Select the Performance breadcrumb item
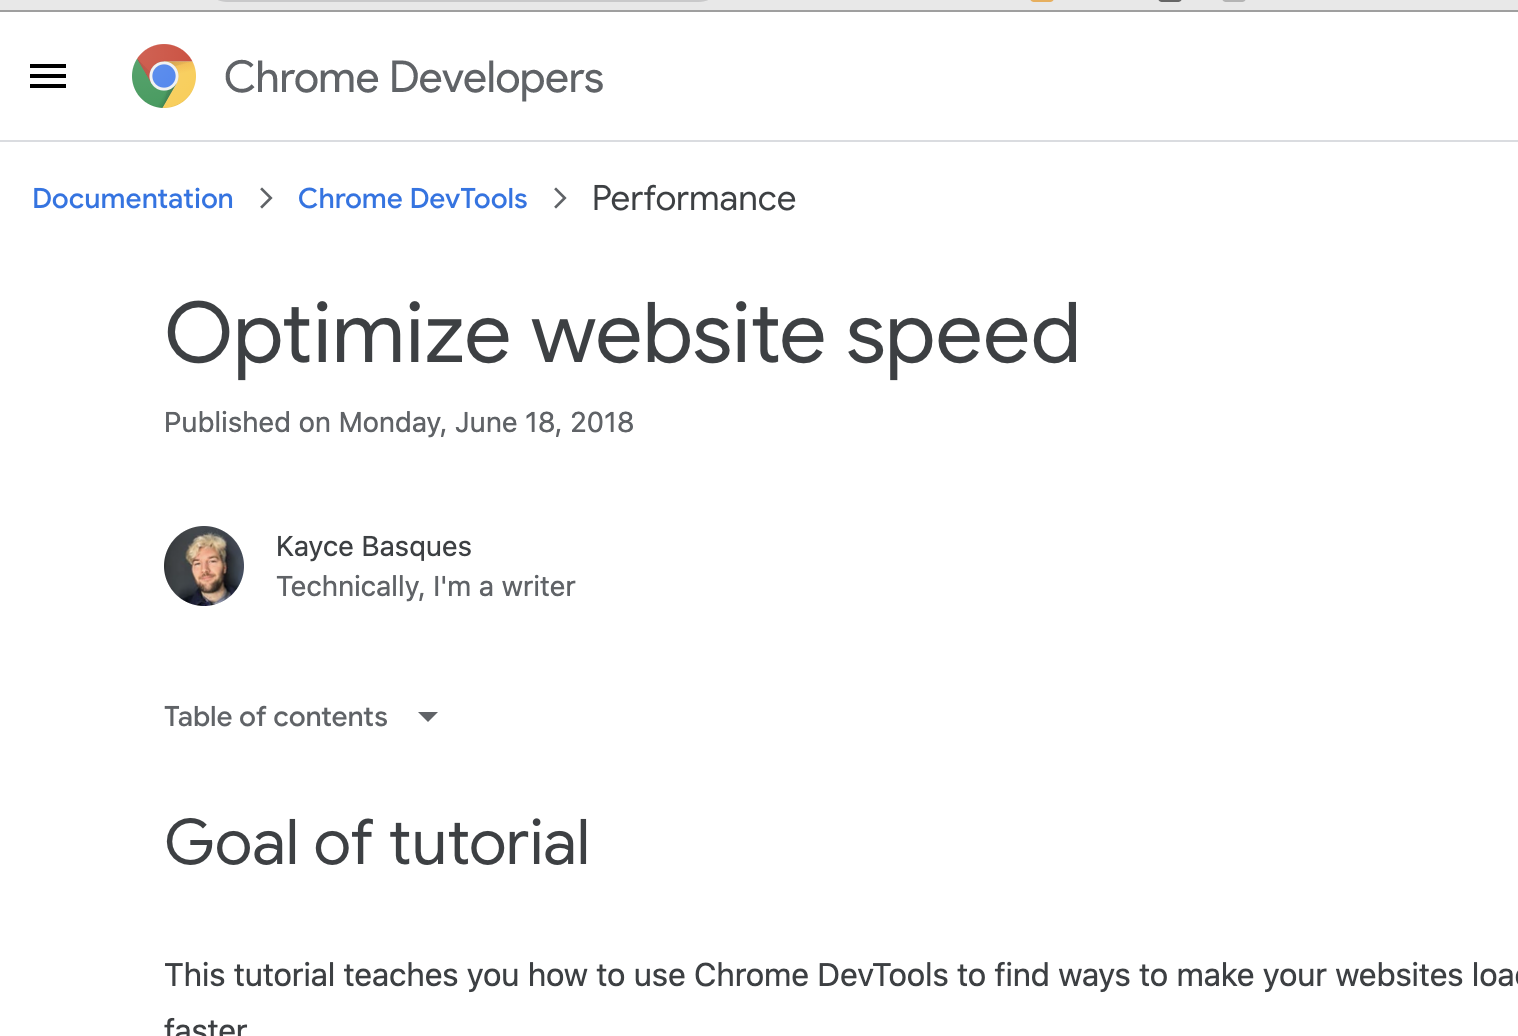Image resolution: width=1518 pixels, height=1036 pixels. tap(693, 198)
